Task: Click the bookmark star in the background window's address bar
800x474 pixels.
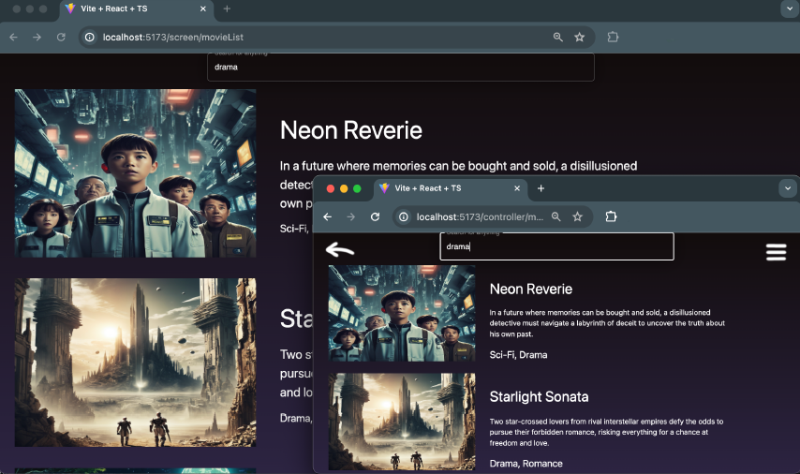Action: point(579,37)
